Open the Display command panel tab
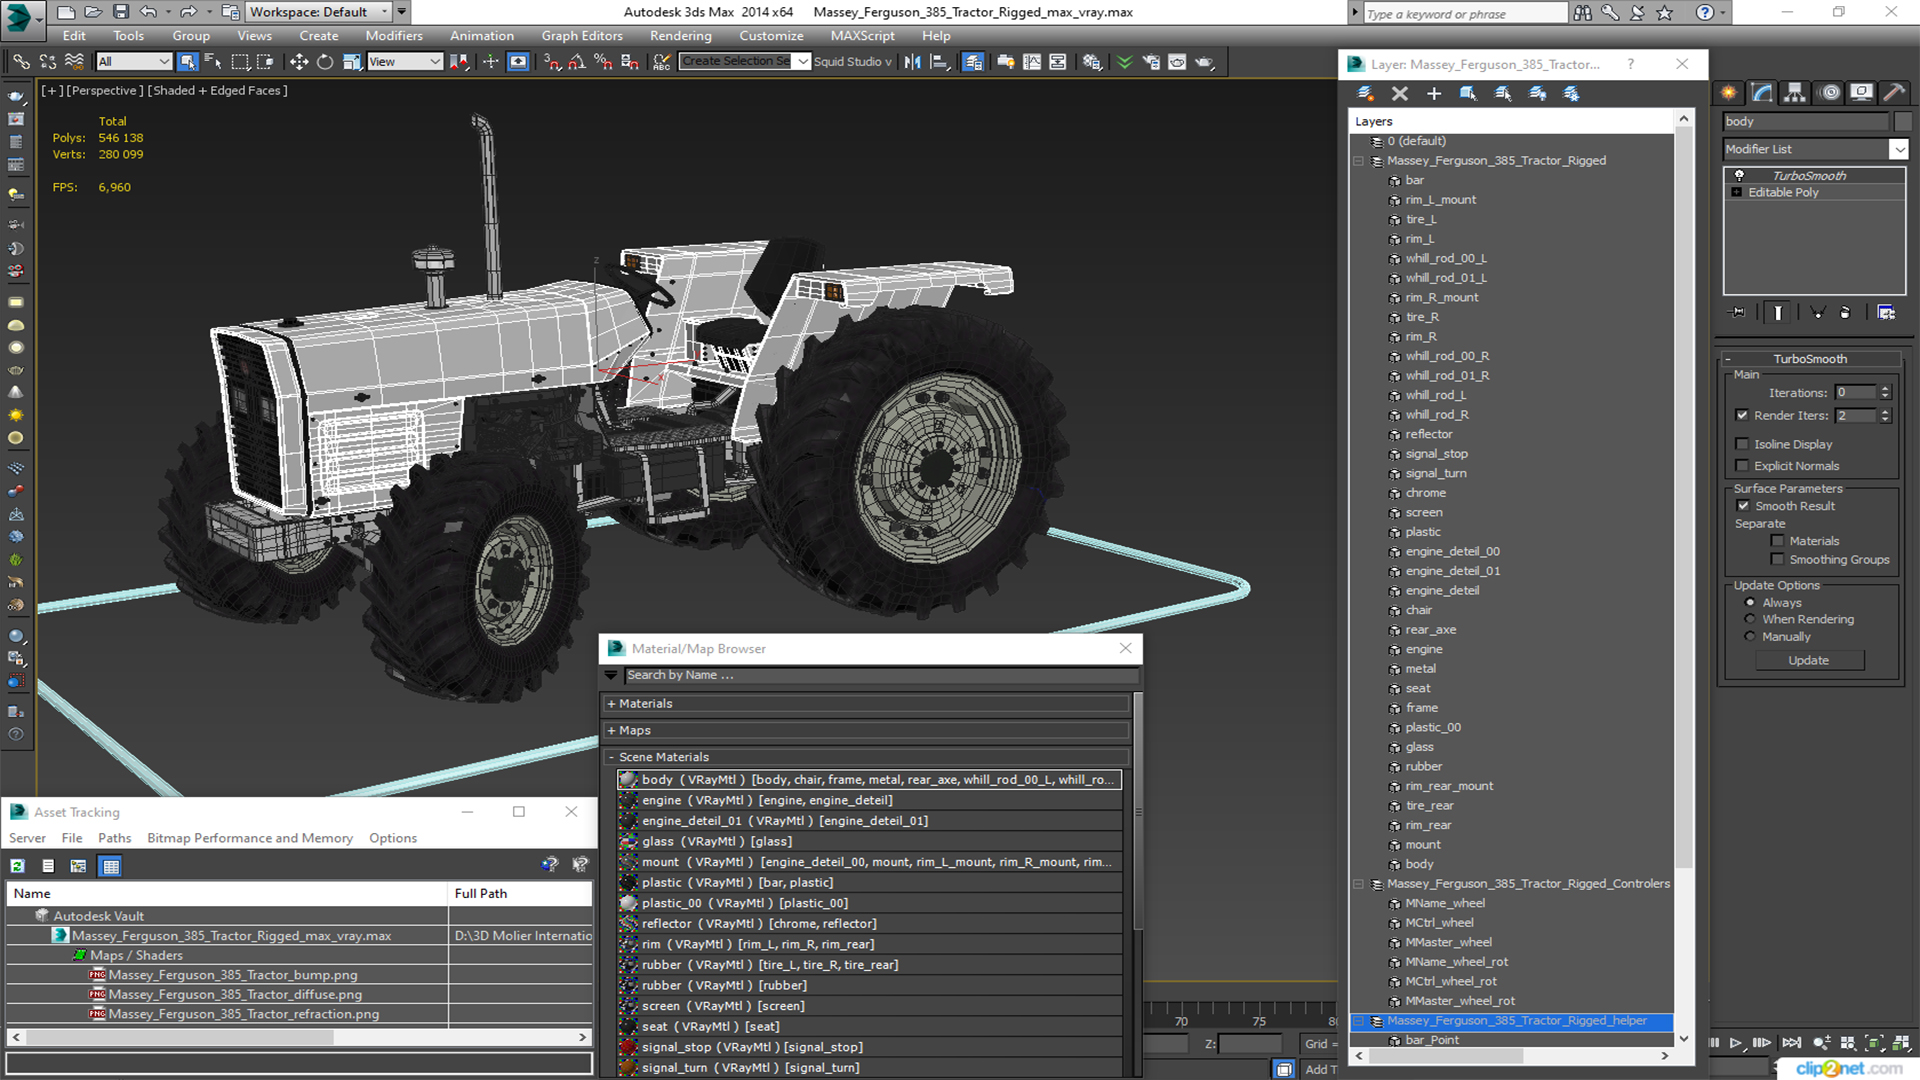This screenshot has height=1080, width=1920. (x=1861, y=92)
